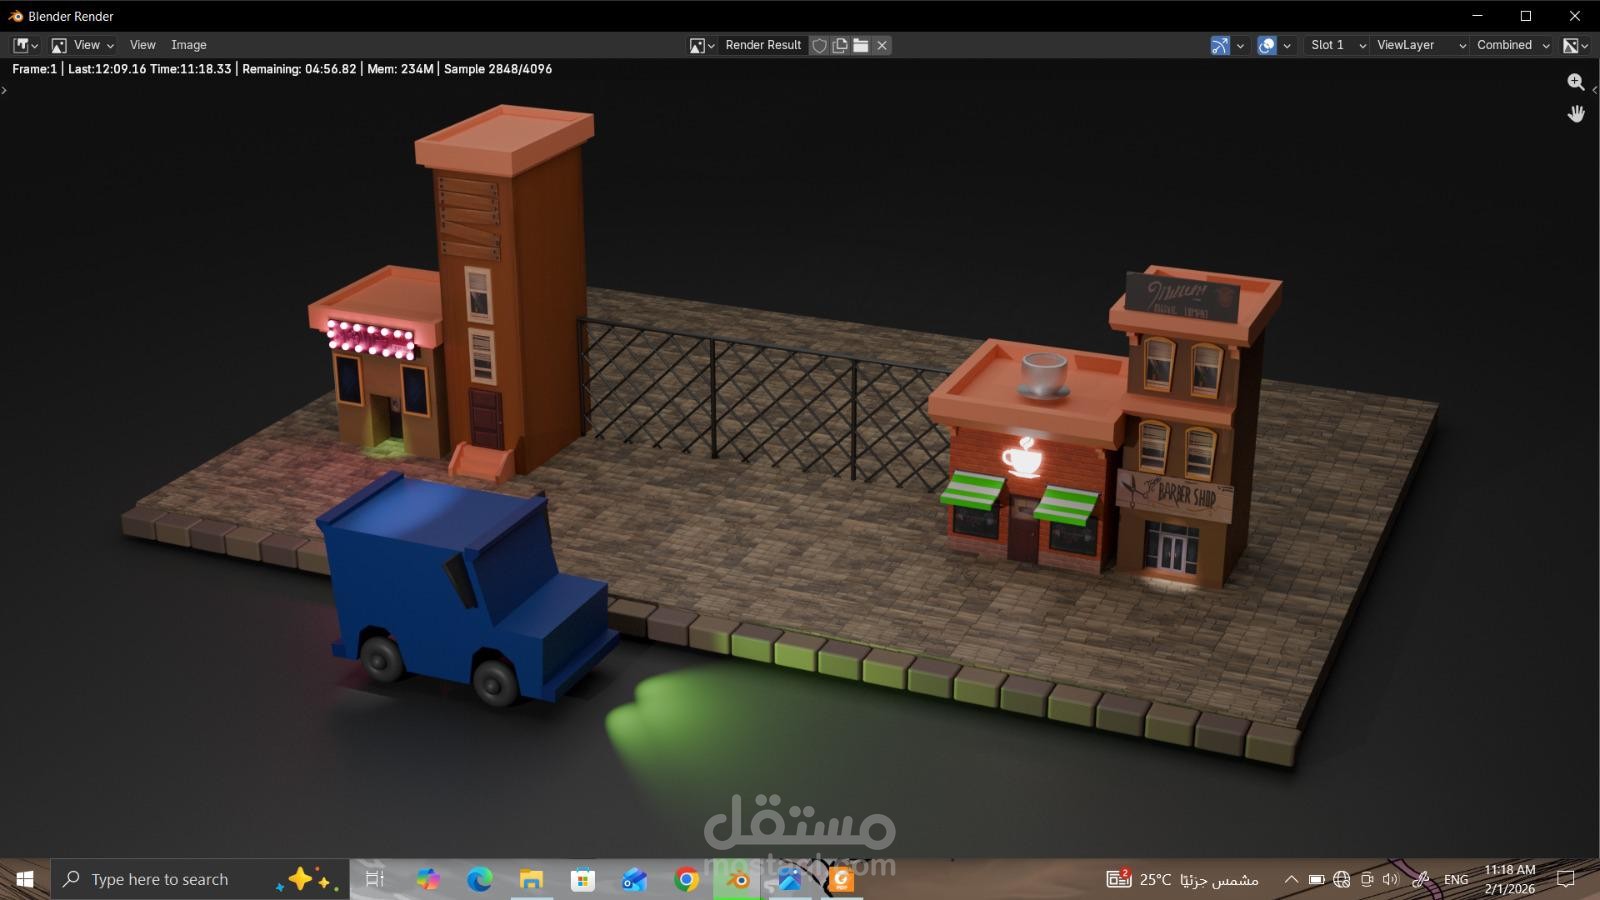The height and width of the screenshot is (900, 1600).
Task: Switch the ENG input language
Action: (1456, 879)
